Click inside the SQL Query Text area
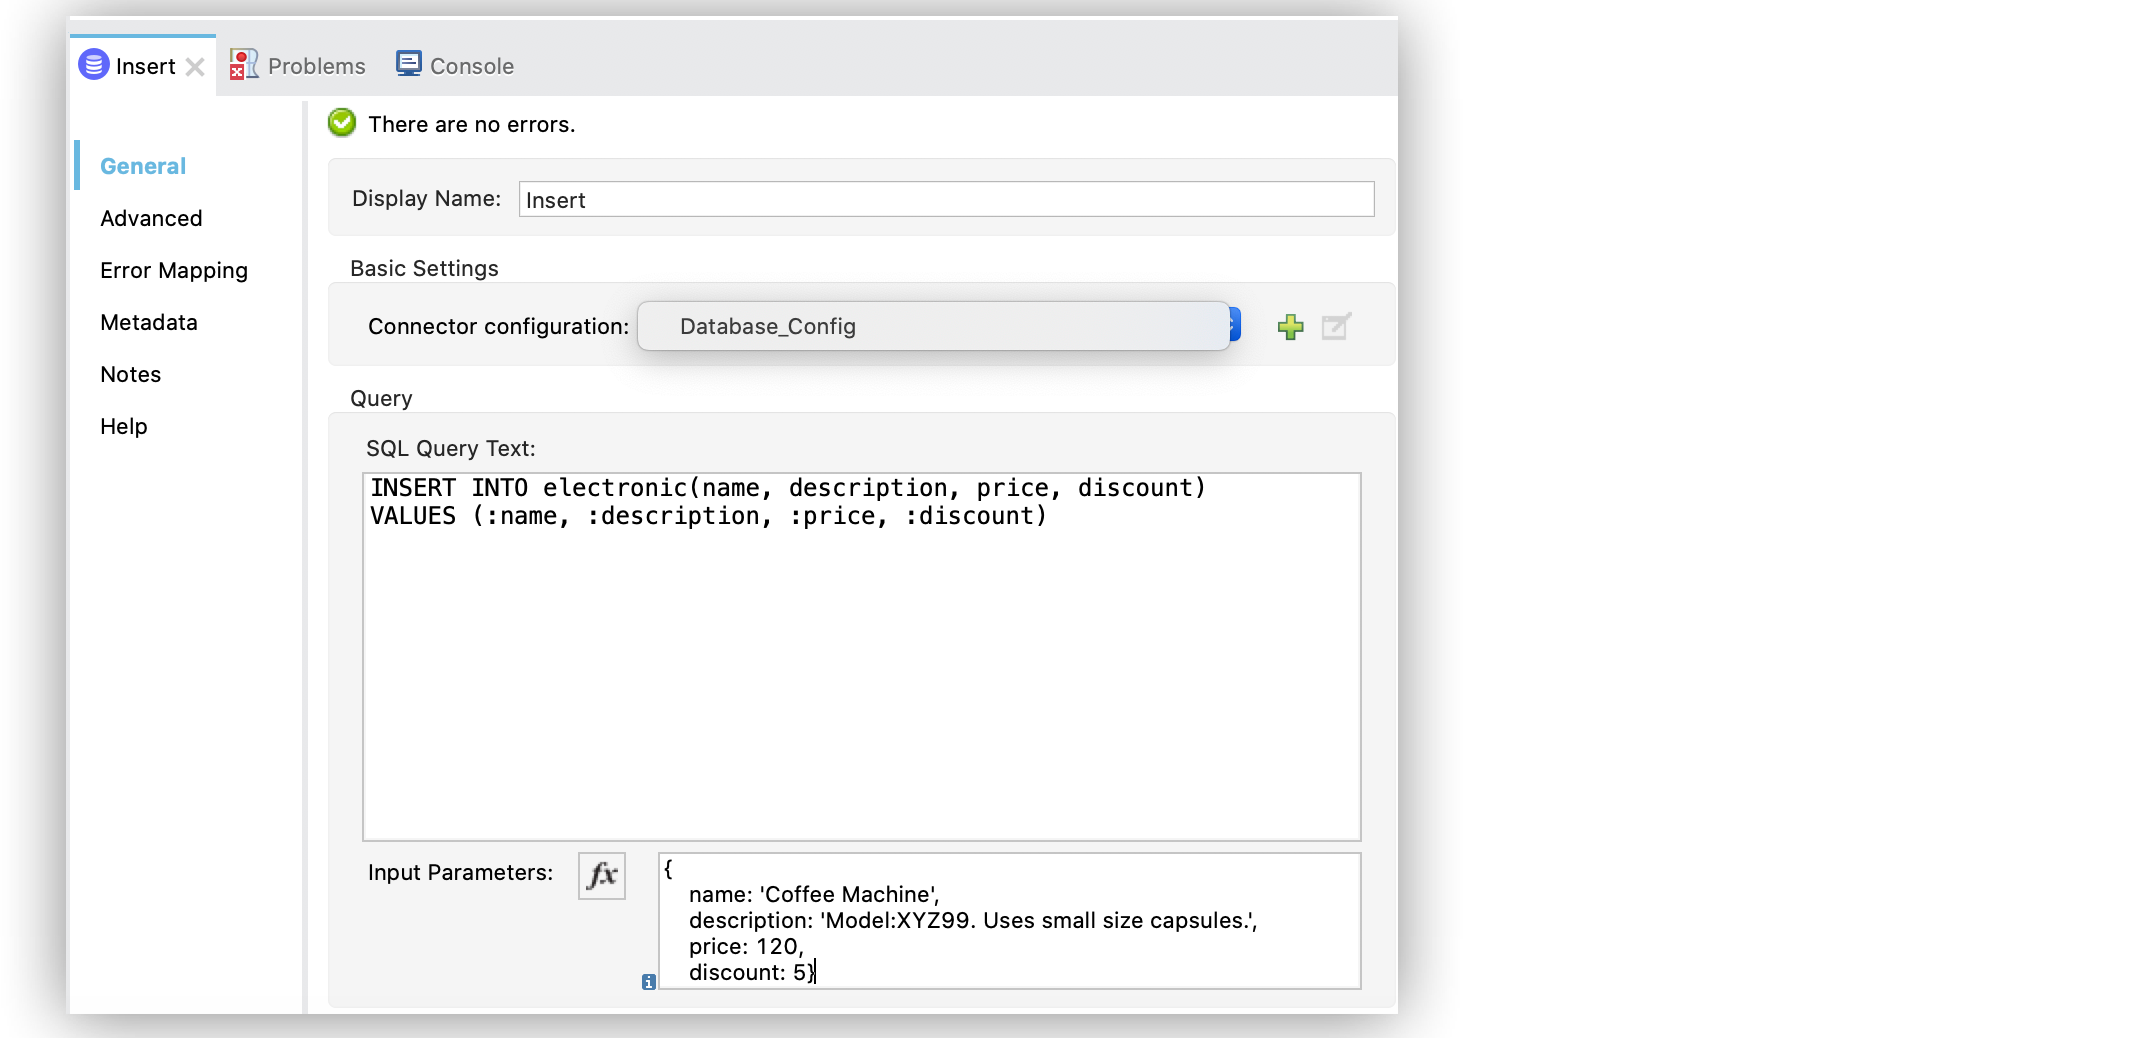Viewport: 2142px width, 1038px height. [860, 650]
